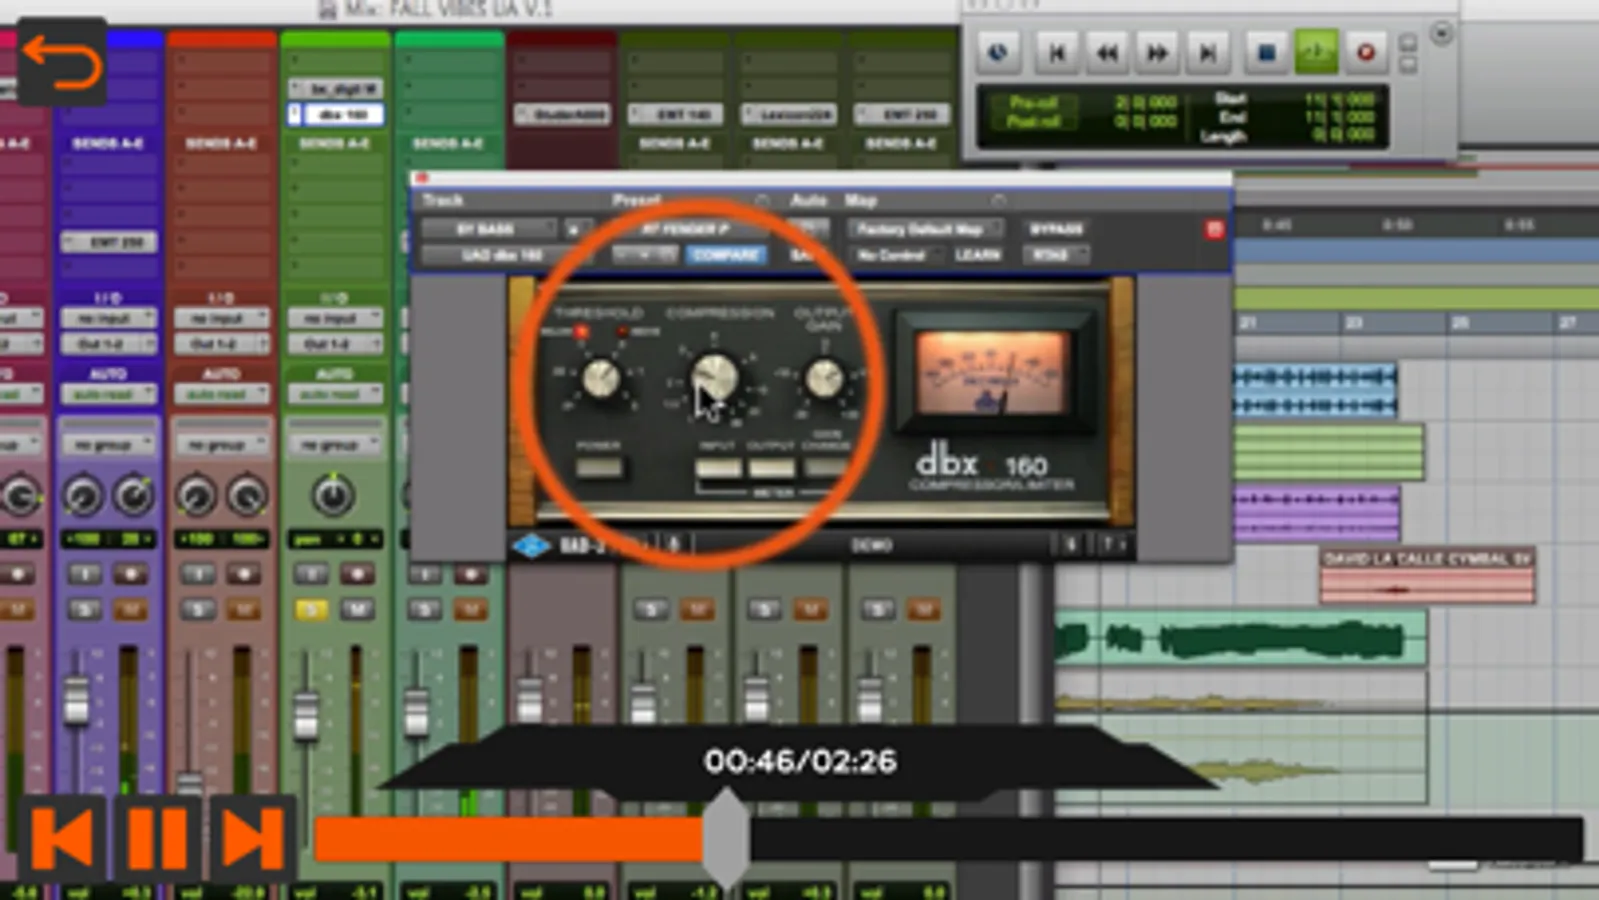Click the transport Rewind button
This screenshot has height=900, width=1599.
1107,52
